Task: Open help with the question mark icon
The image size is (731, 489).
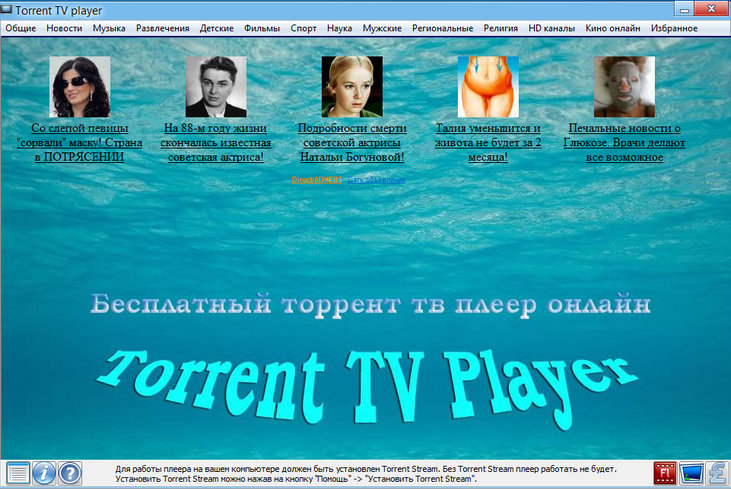Action: pyautogui.click(x=70, y=474)
